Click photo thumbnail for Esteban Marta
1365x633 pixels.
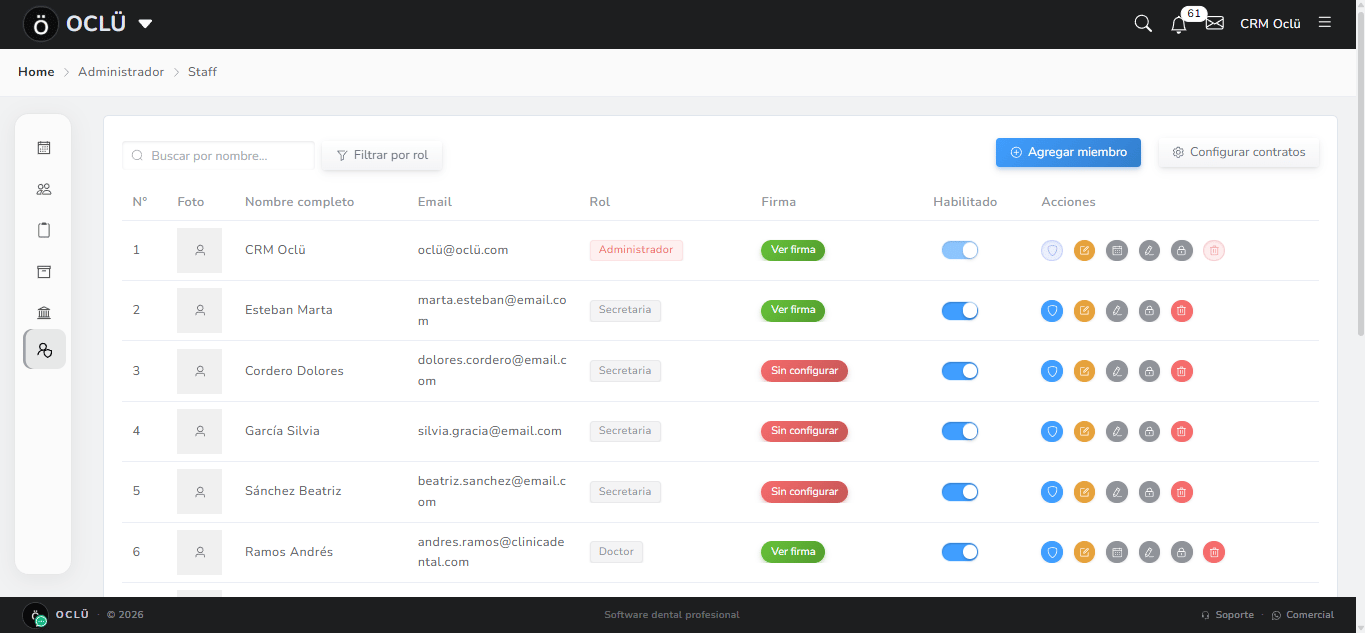click(200, 311)
